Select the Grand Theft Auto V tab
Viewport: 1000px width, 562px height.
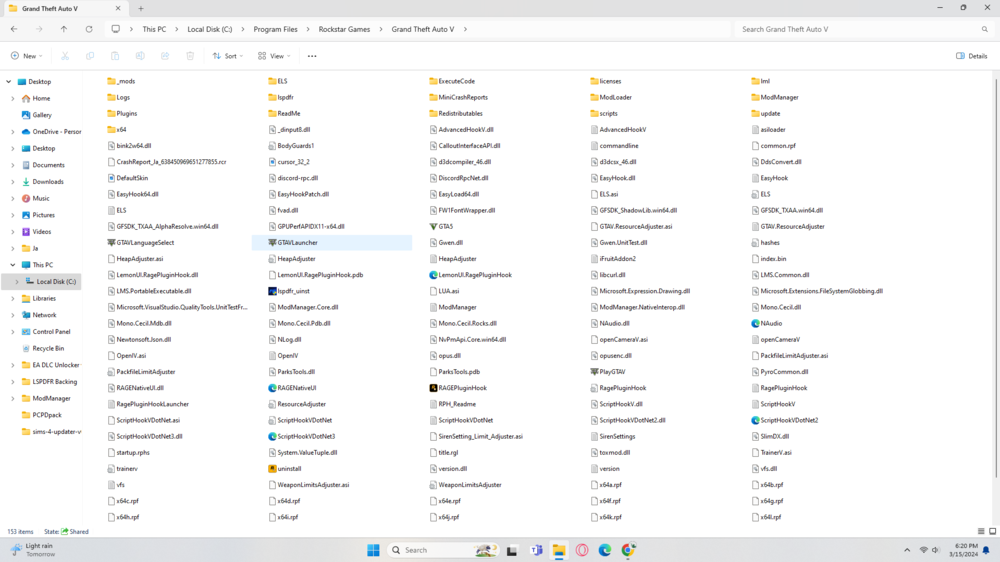coord(64,9)
